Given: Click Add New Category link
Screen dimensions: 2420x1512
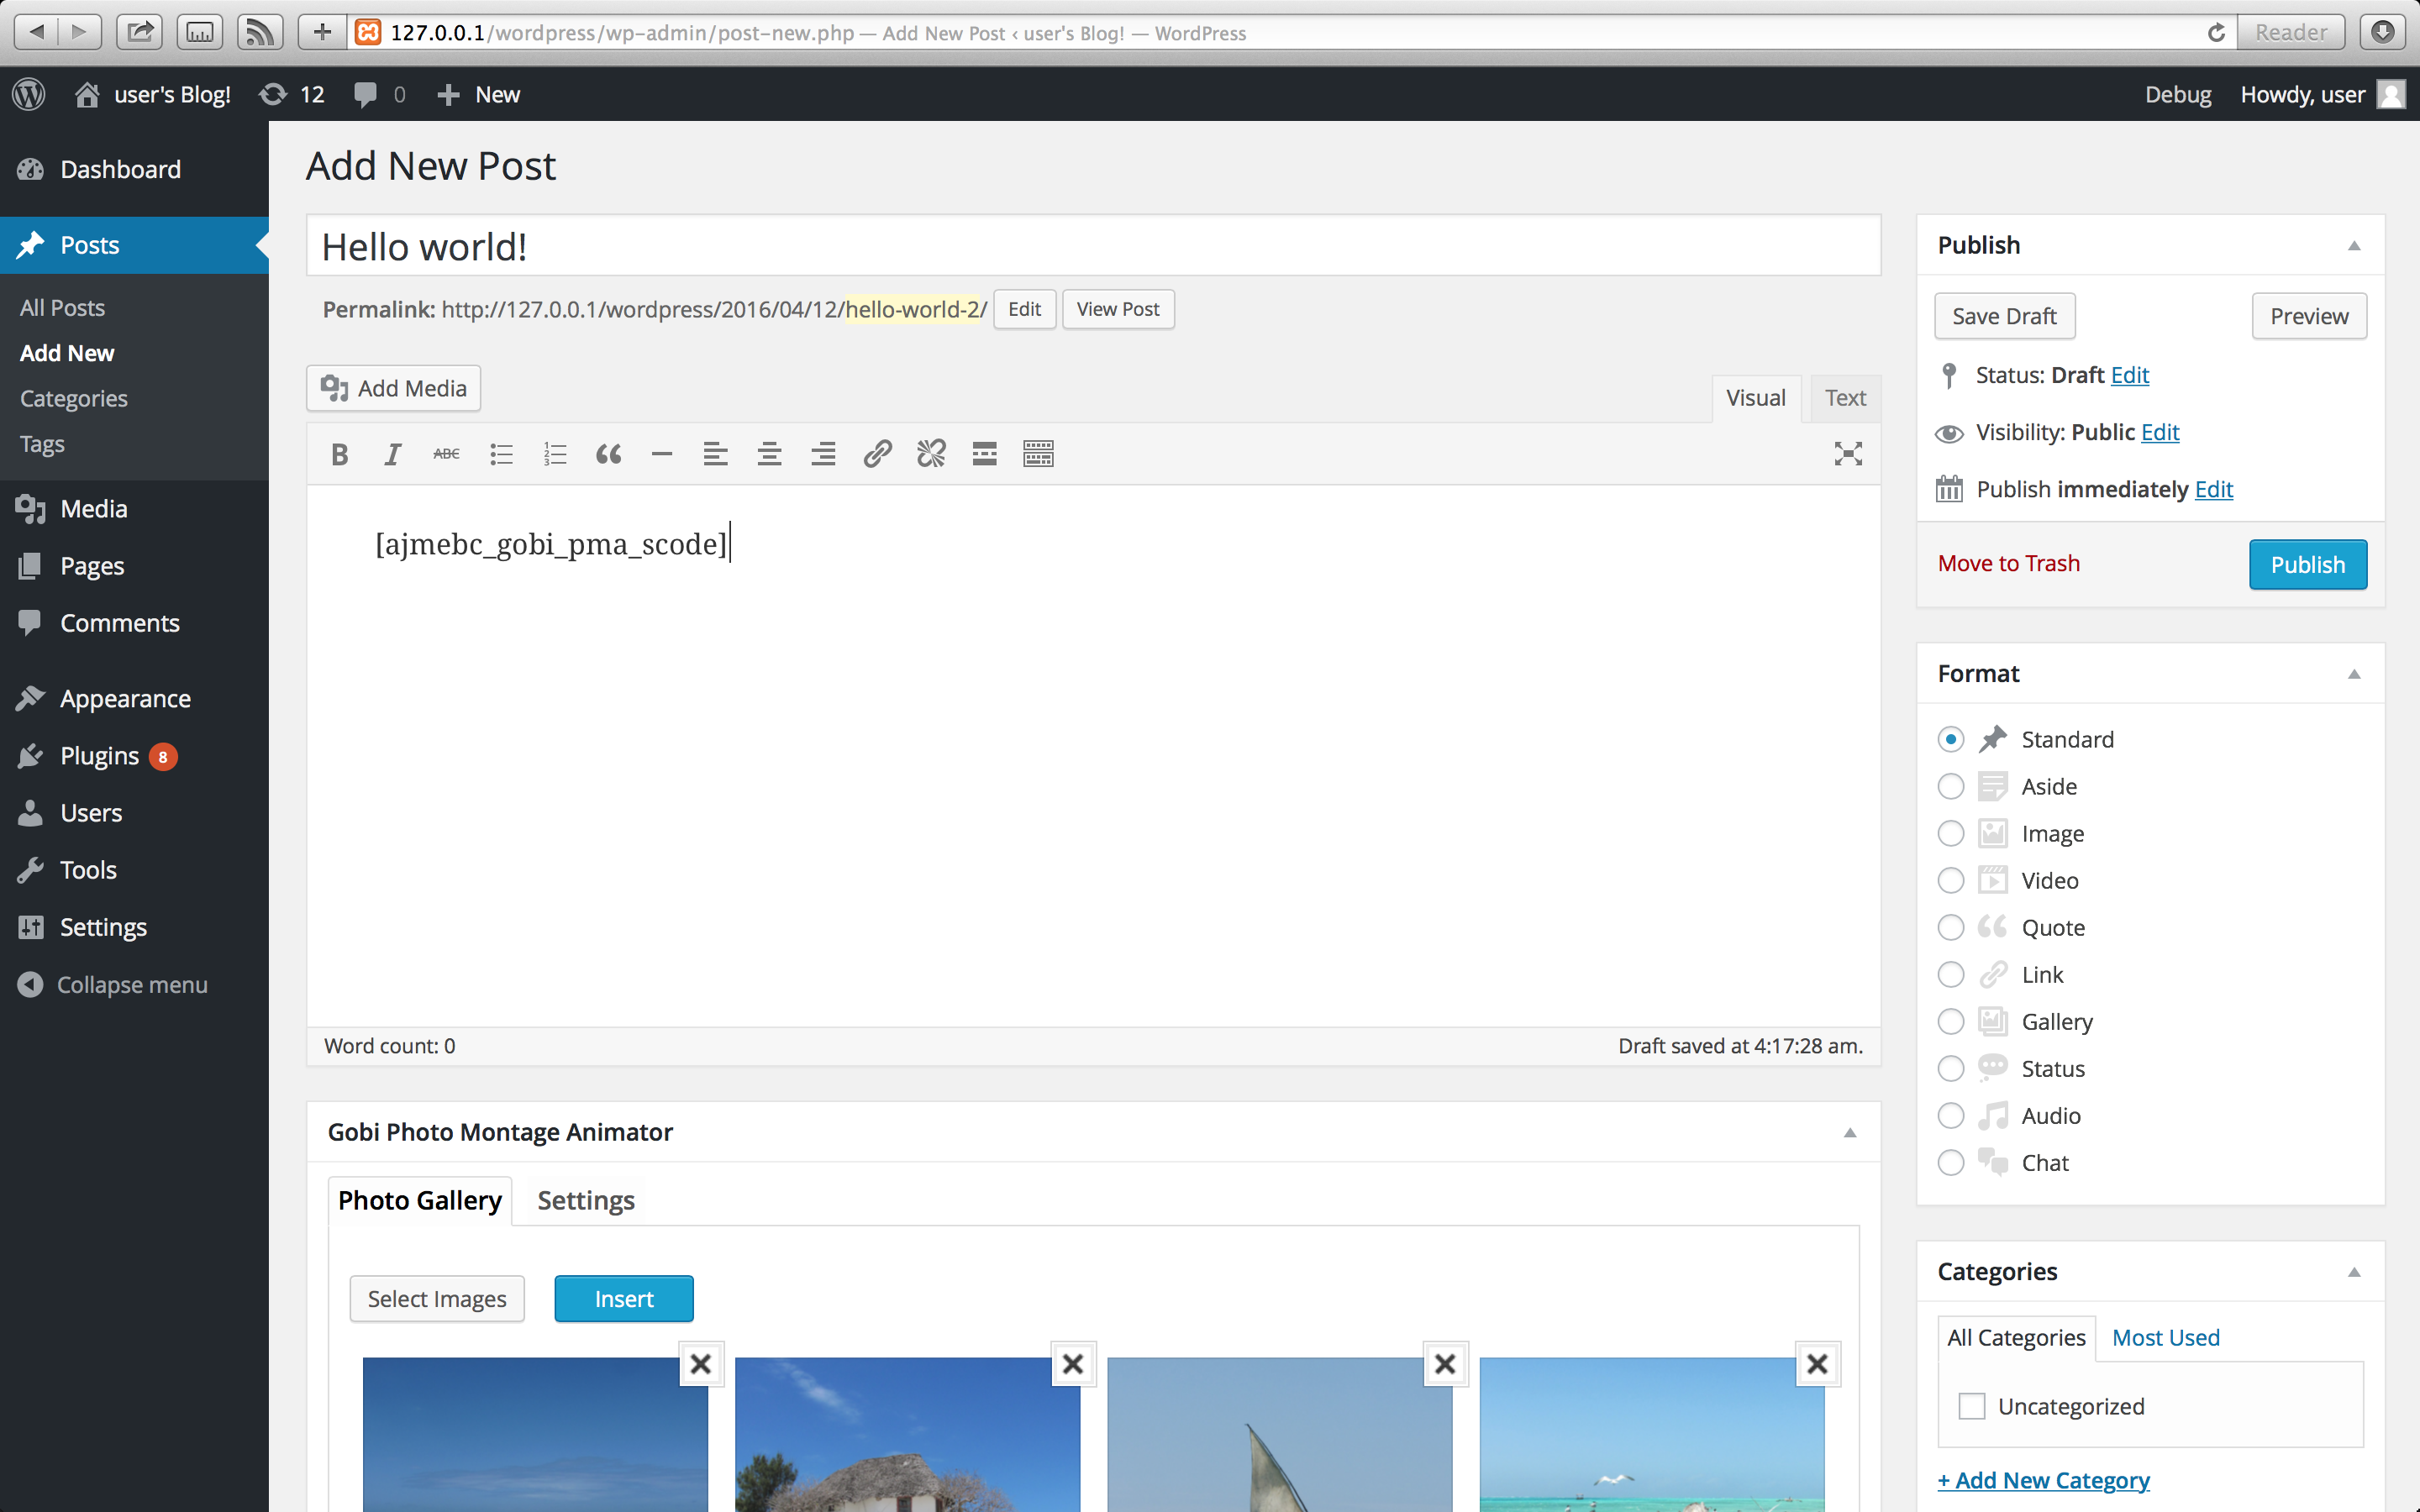Looking at the screenshot, I should [2043, 1480].
